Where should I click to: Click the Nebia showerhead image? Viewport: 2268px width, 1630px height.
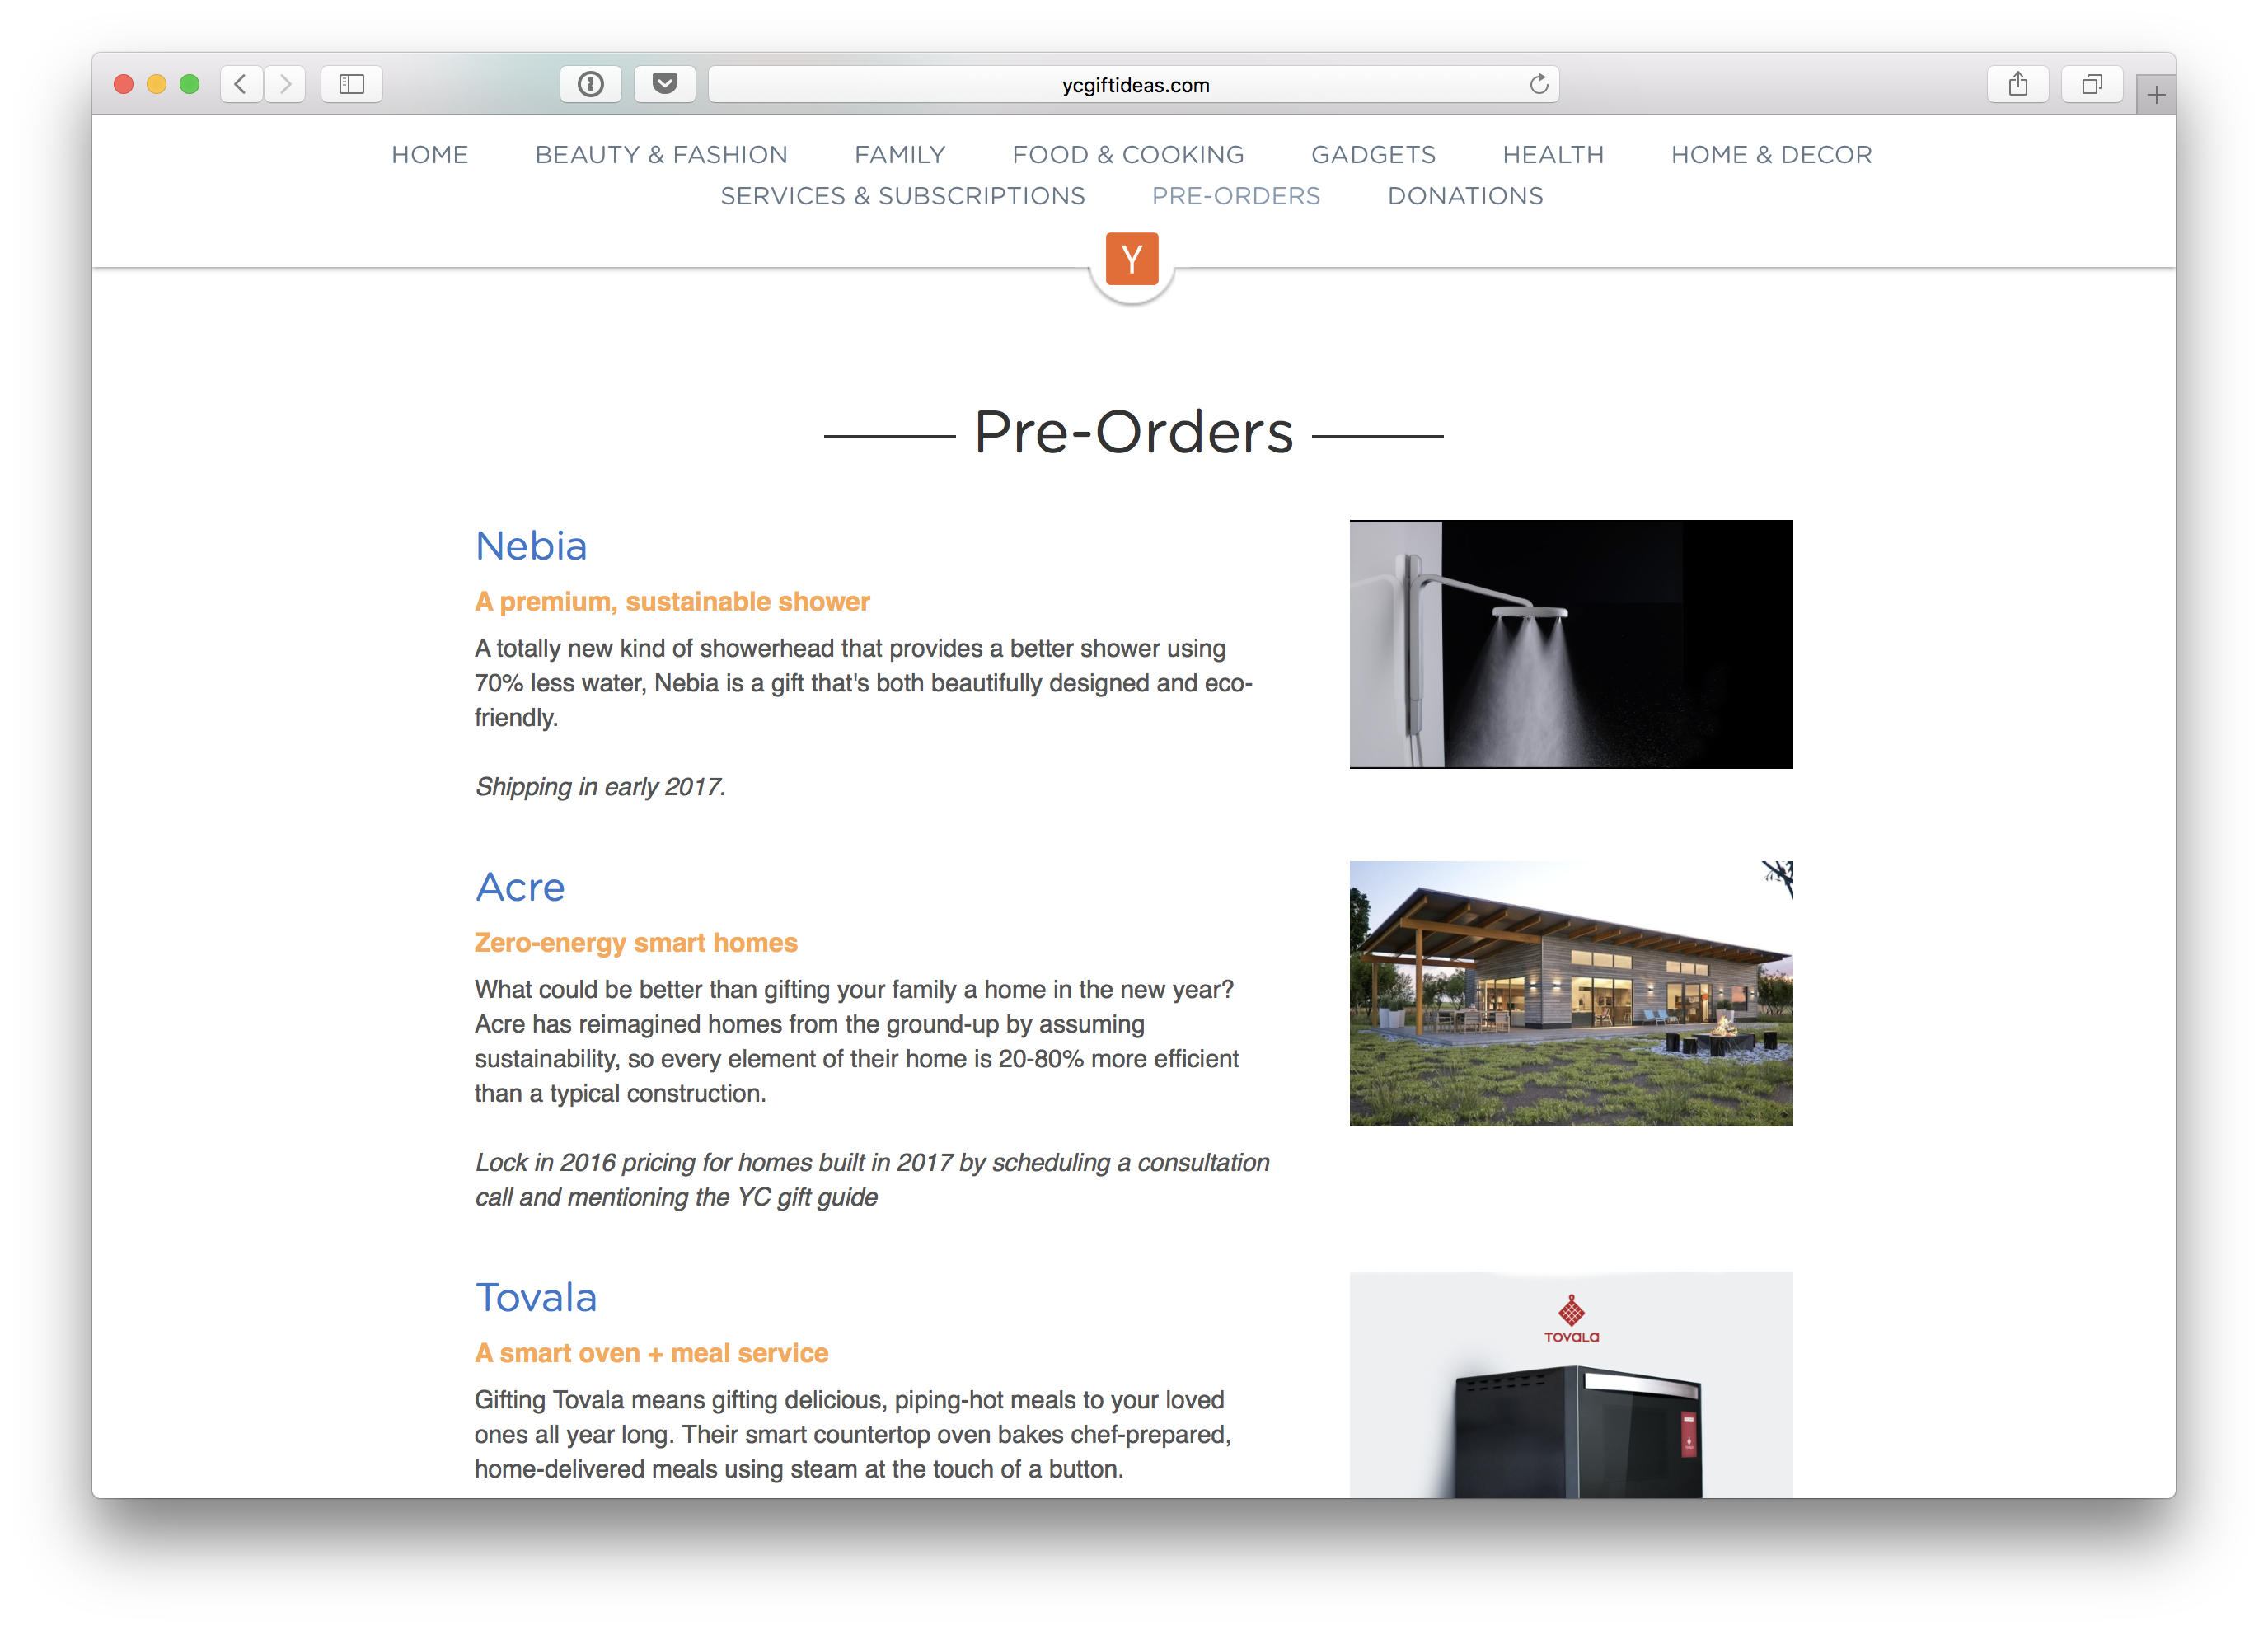point(1570,644)
